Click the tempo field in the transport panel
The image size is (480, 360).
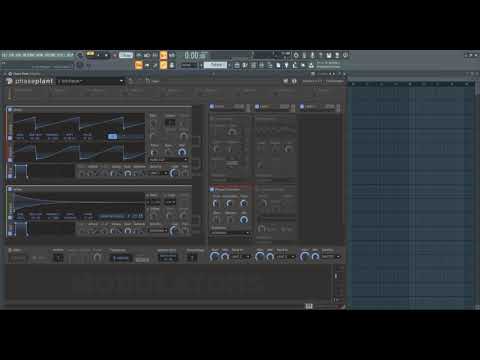tap(126, 55)
